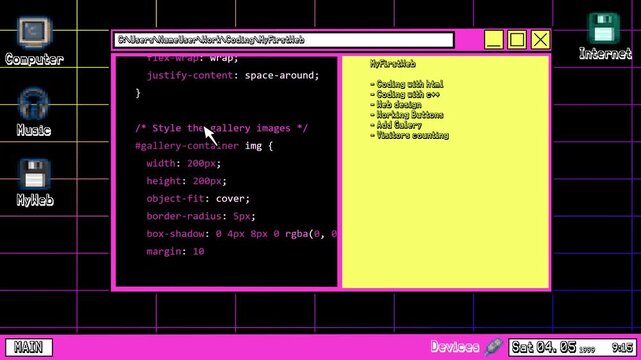Image resolution: width=641 pixels, height=360 pixels.
Task: Select 'Working Buttons' note line
Action: pyautogui.click(x=407, y=115)
